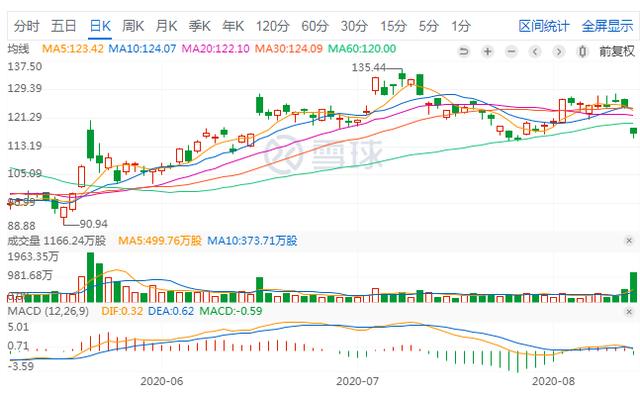Screen dimensions: 640x396
Task: Select the 五日 five-day tab
Action: [64, 26]
